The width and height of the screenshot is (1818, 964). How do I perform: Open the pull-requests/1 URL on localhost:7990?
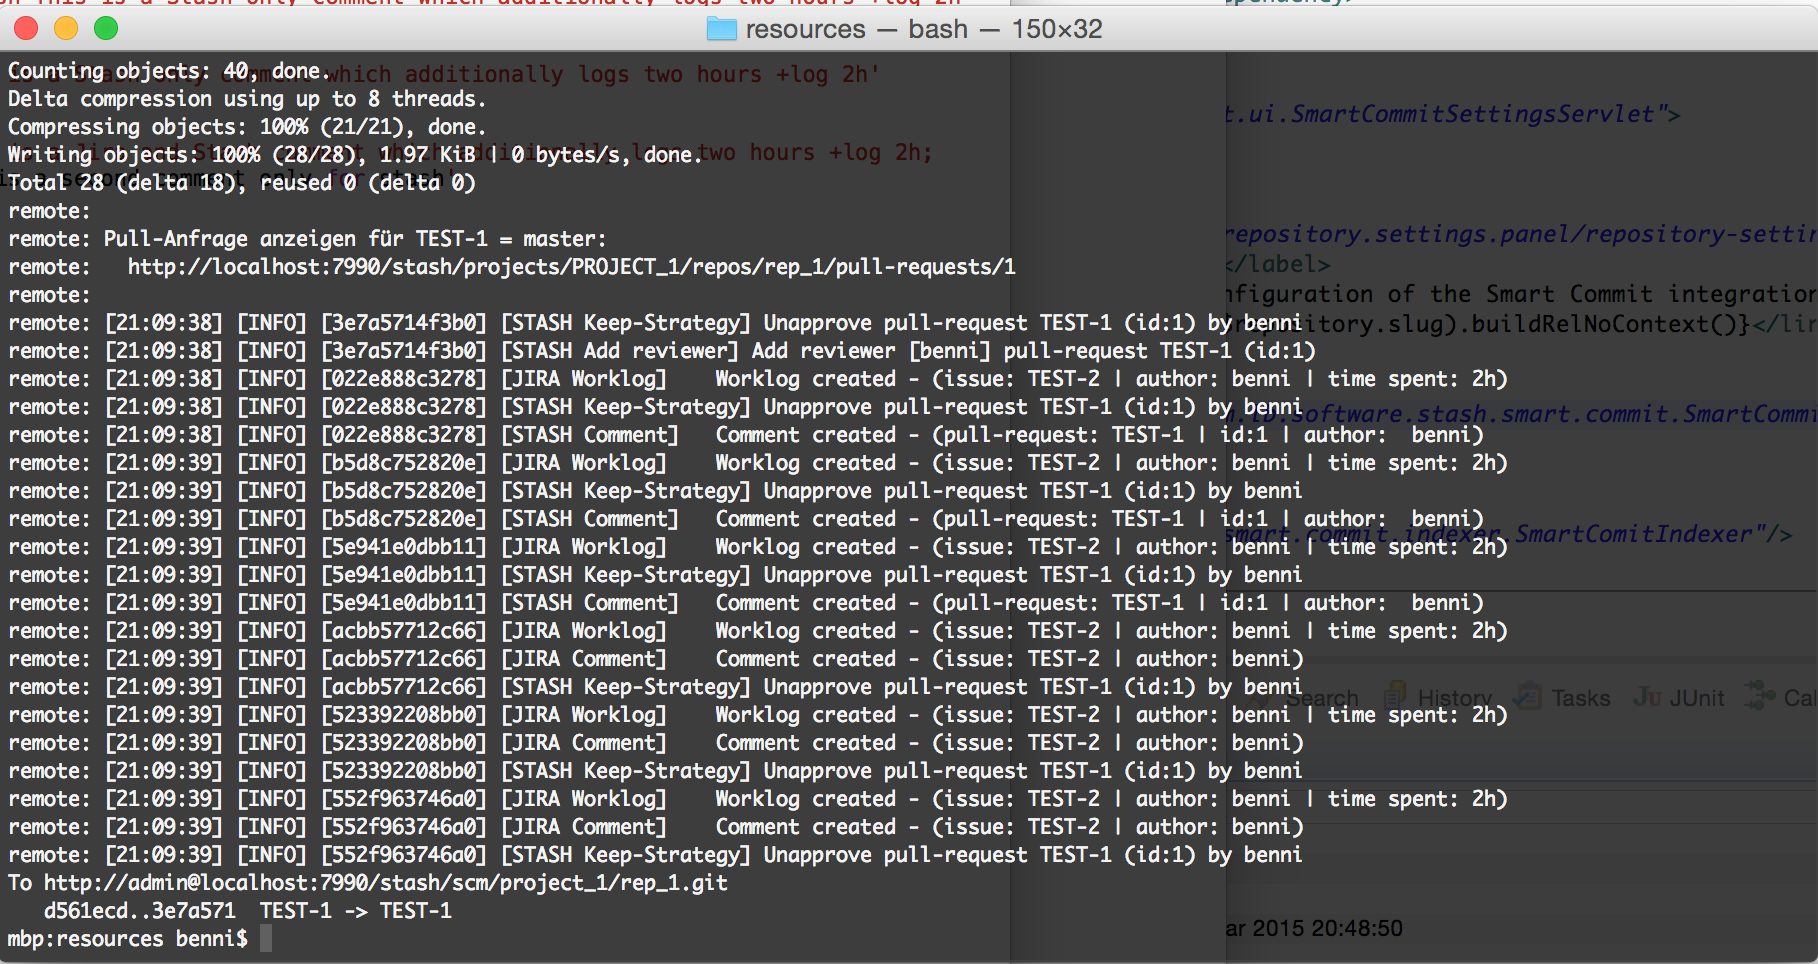click(572, 267)
